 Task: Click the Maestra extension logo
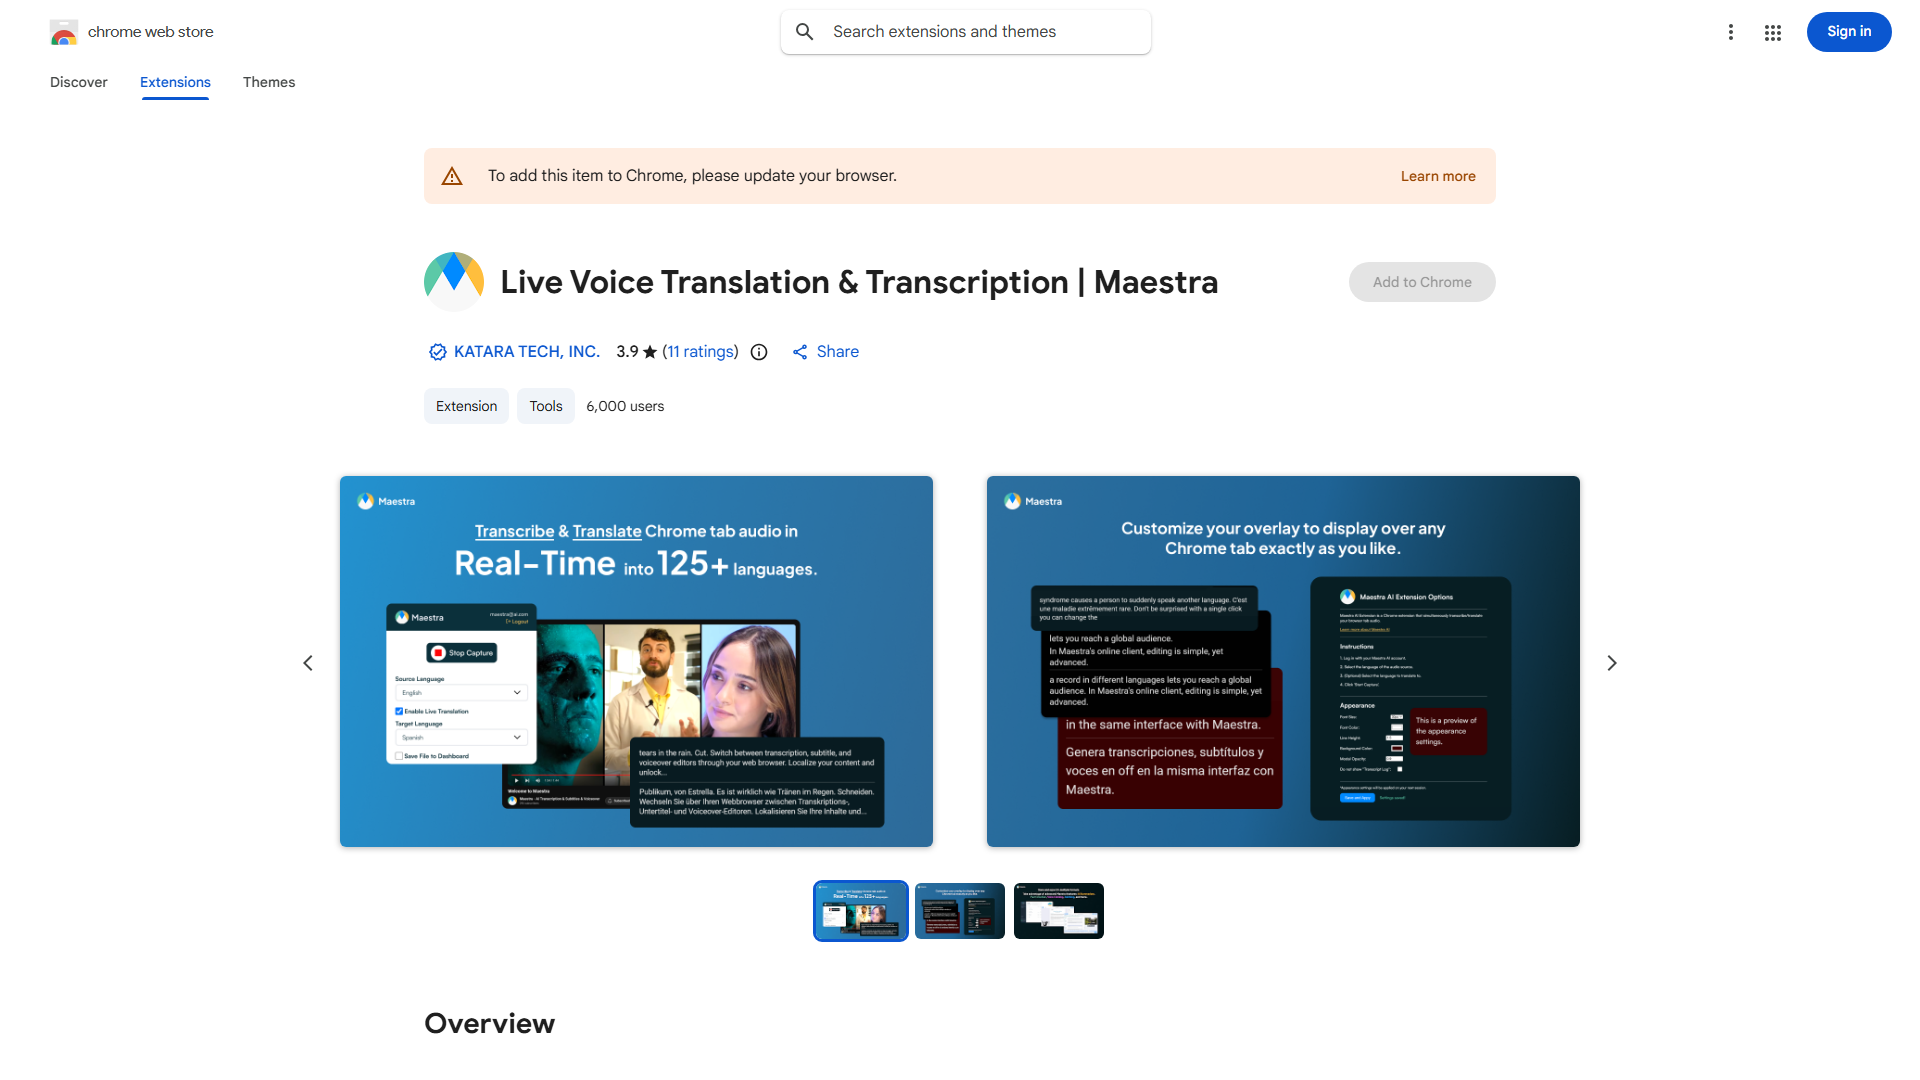point(453,281)
